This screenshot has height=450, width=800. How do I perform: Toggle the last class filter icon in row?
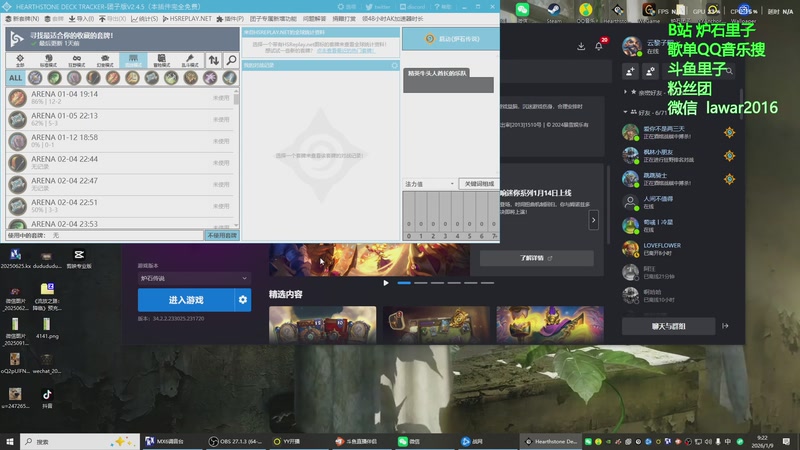[x=229, y=78]
